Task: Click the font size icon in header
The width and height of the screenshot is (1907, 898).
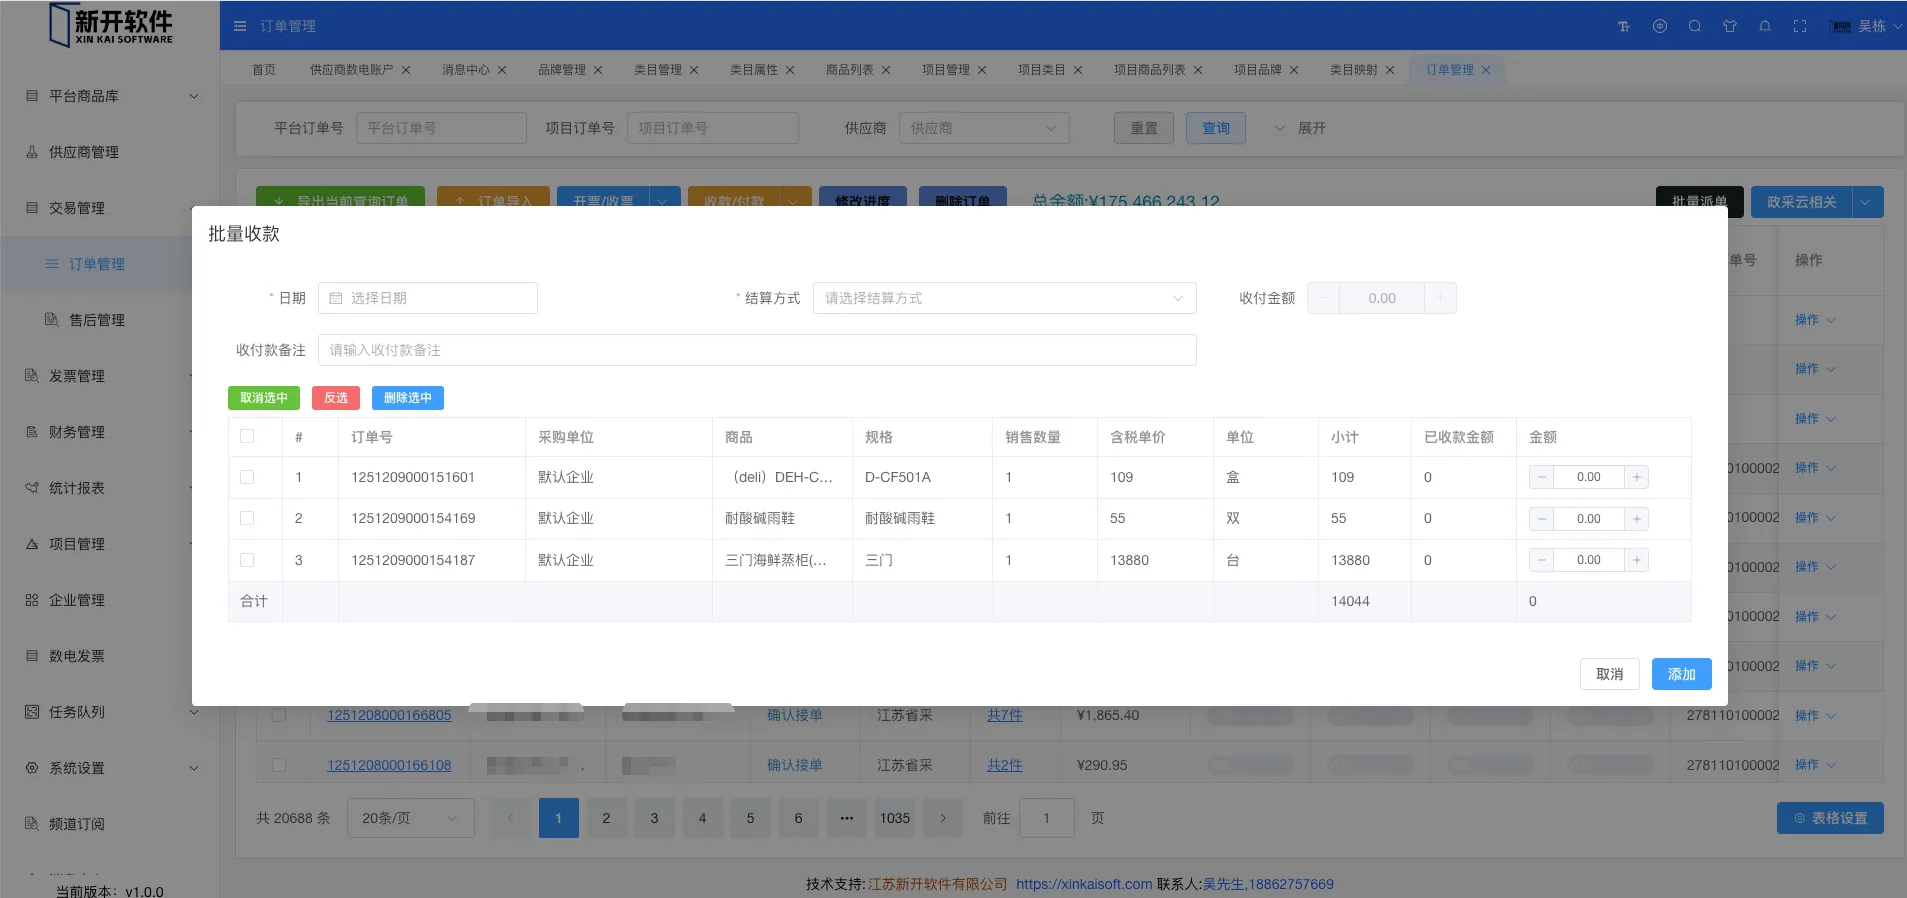Action: pyautogui.click(x=1624, y=26)
